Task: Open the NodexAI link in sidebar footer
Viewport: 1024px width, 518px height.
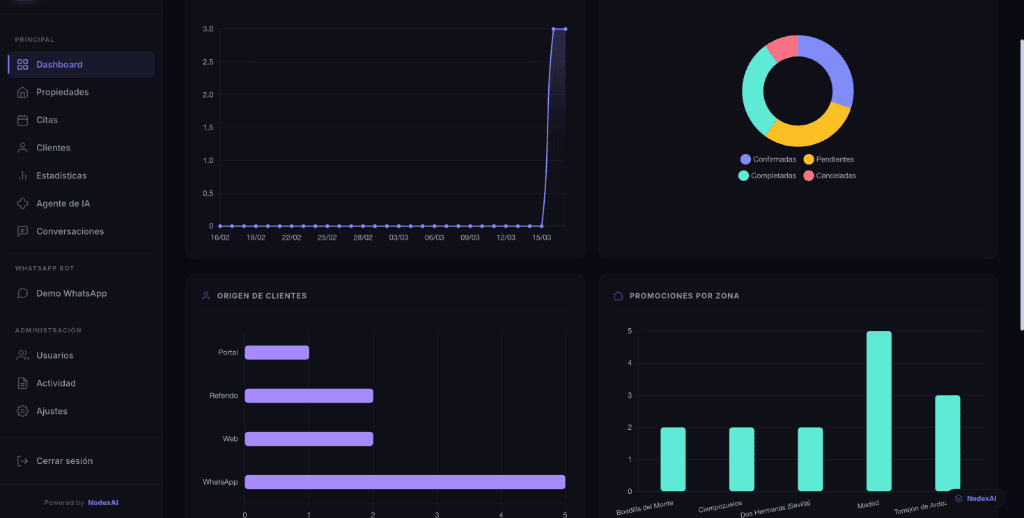Action: click(103, 502)
